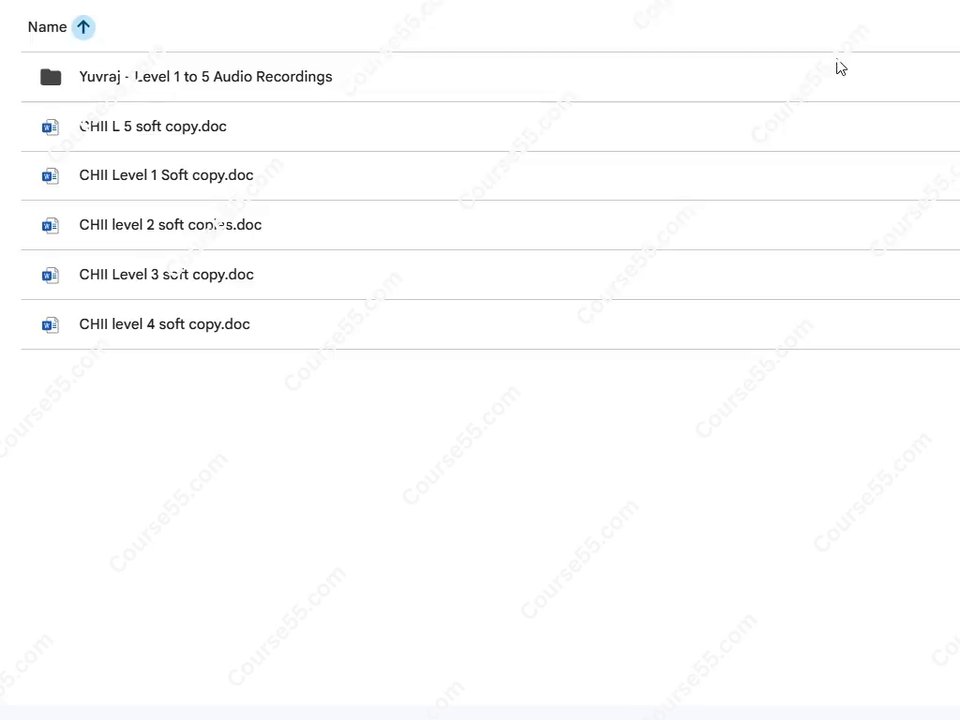Click the Word icon for CHII level 4 soft copy.doc
The image size is (960, 720).
(50, 324)
